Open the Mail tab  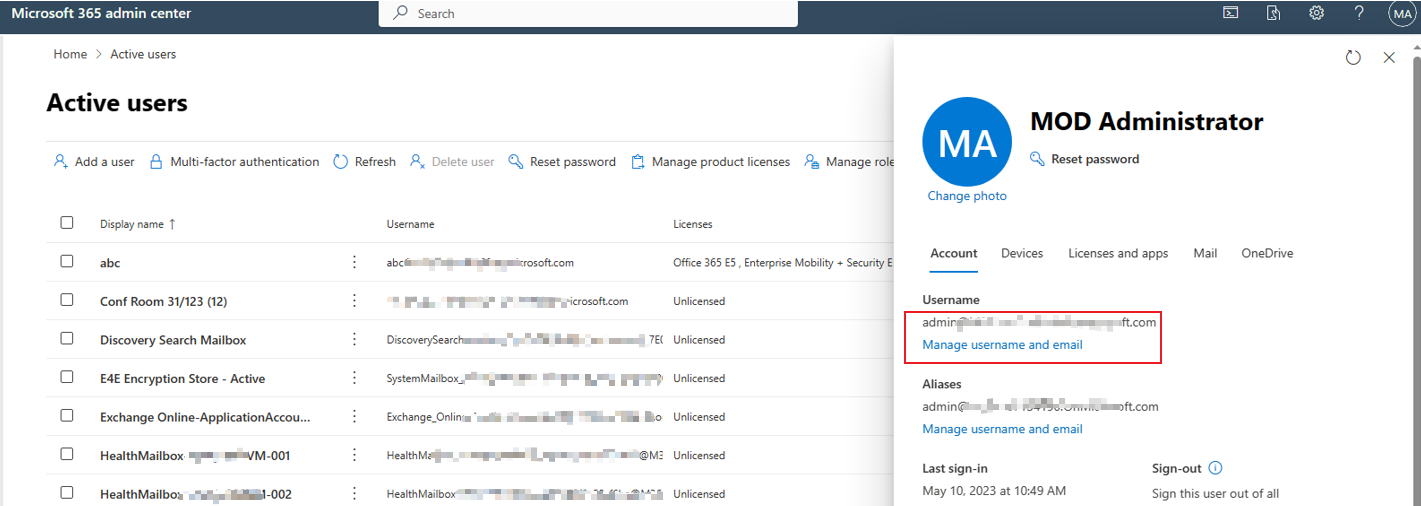coord(1205,254)
